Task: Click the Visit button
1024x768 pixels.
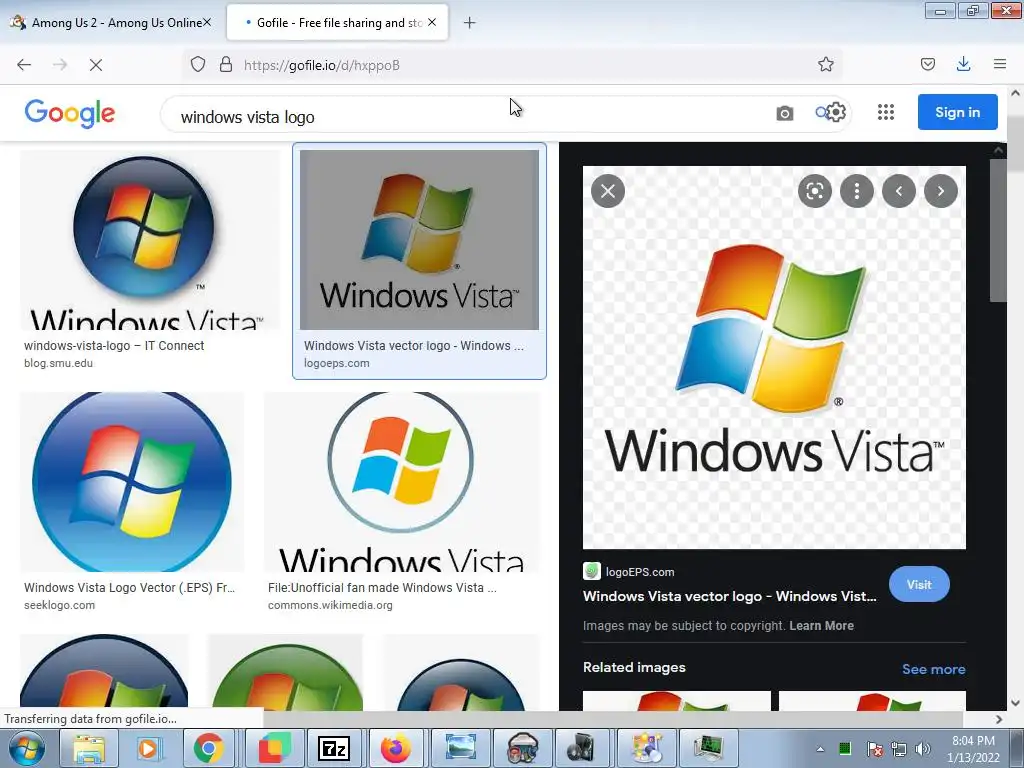Action: (919, 584)
